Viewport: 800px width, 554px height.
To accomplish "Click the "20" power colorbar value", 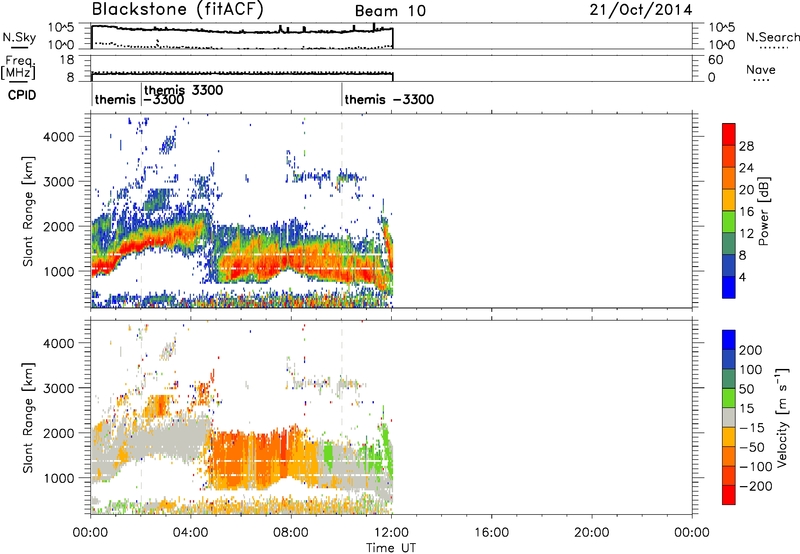I will pyautogui.click(x=746, y=190).
